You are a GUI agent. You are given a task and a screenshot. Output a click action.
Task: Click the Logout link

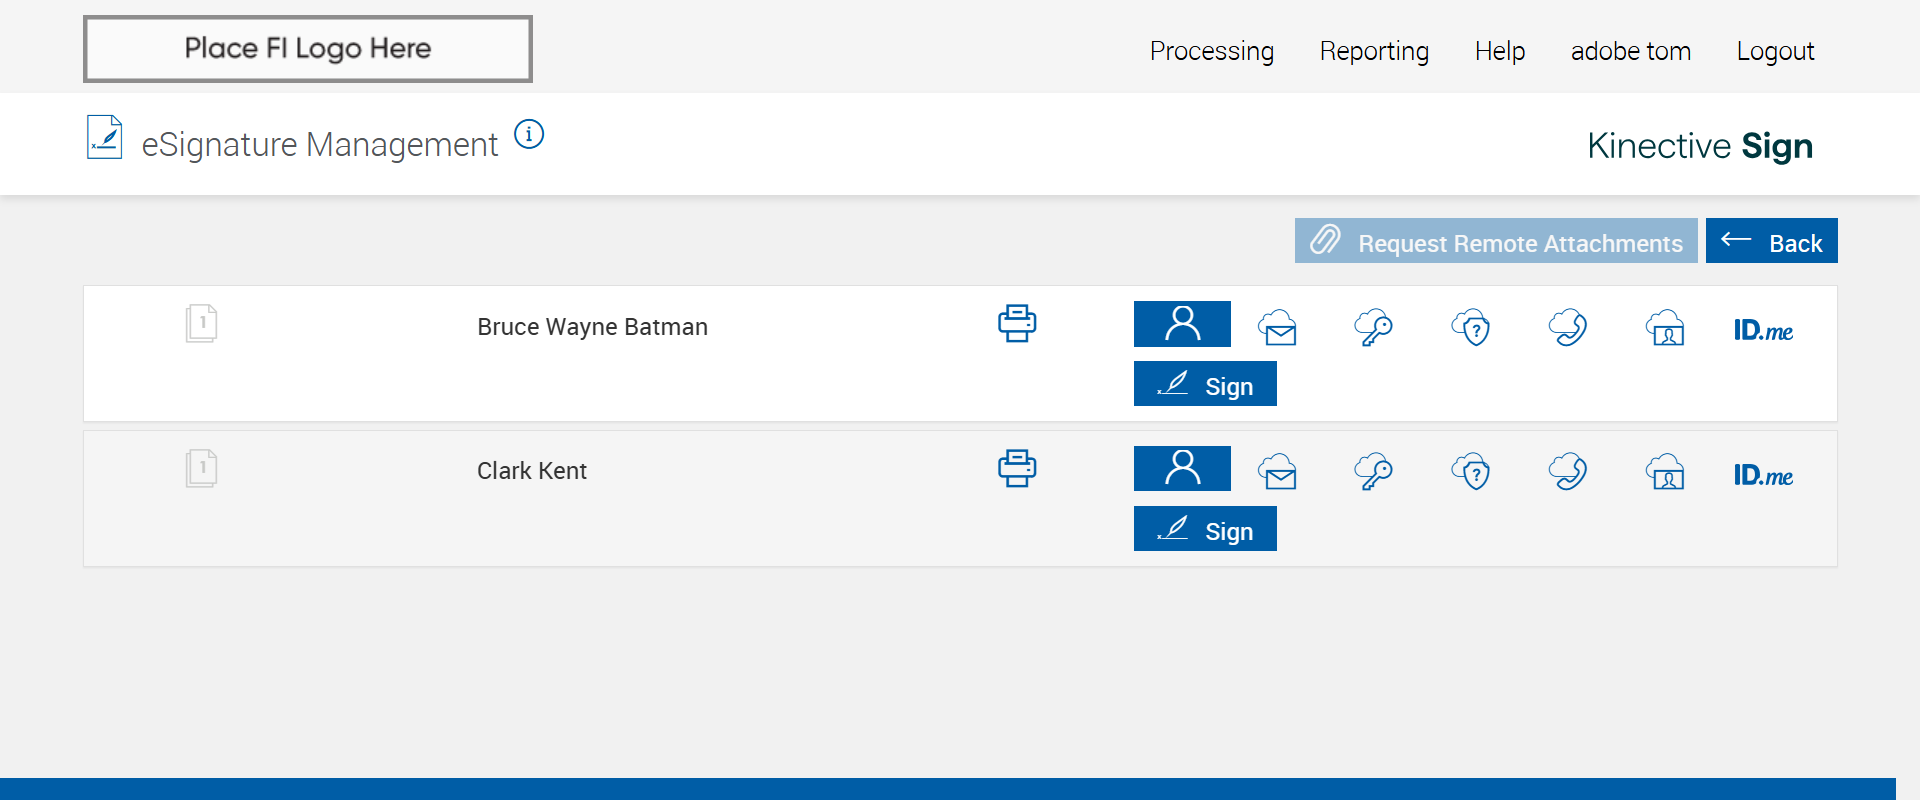tap(1775, 51)
